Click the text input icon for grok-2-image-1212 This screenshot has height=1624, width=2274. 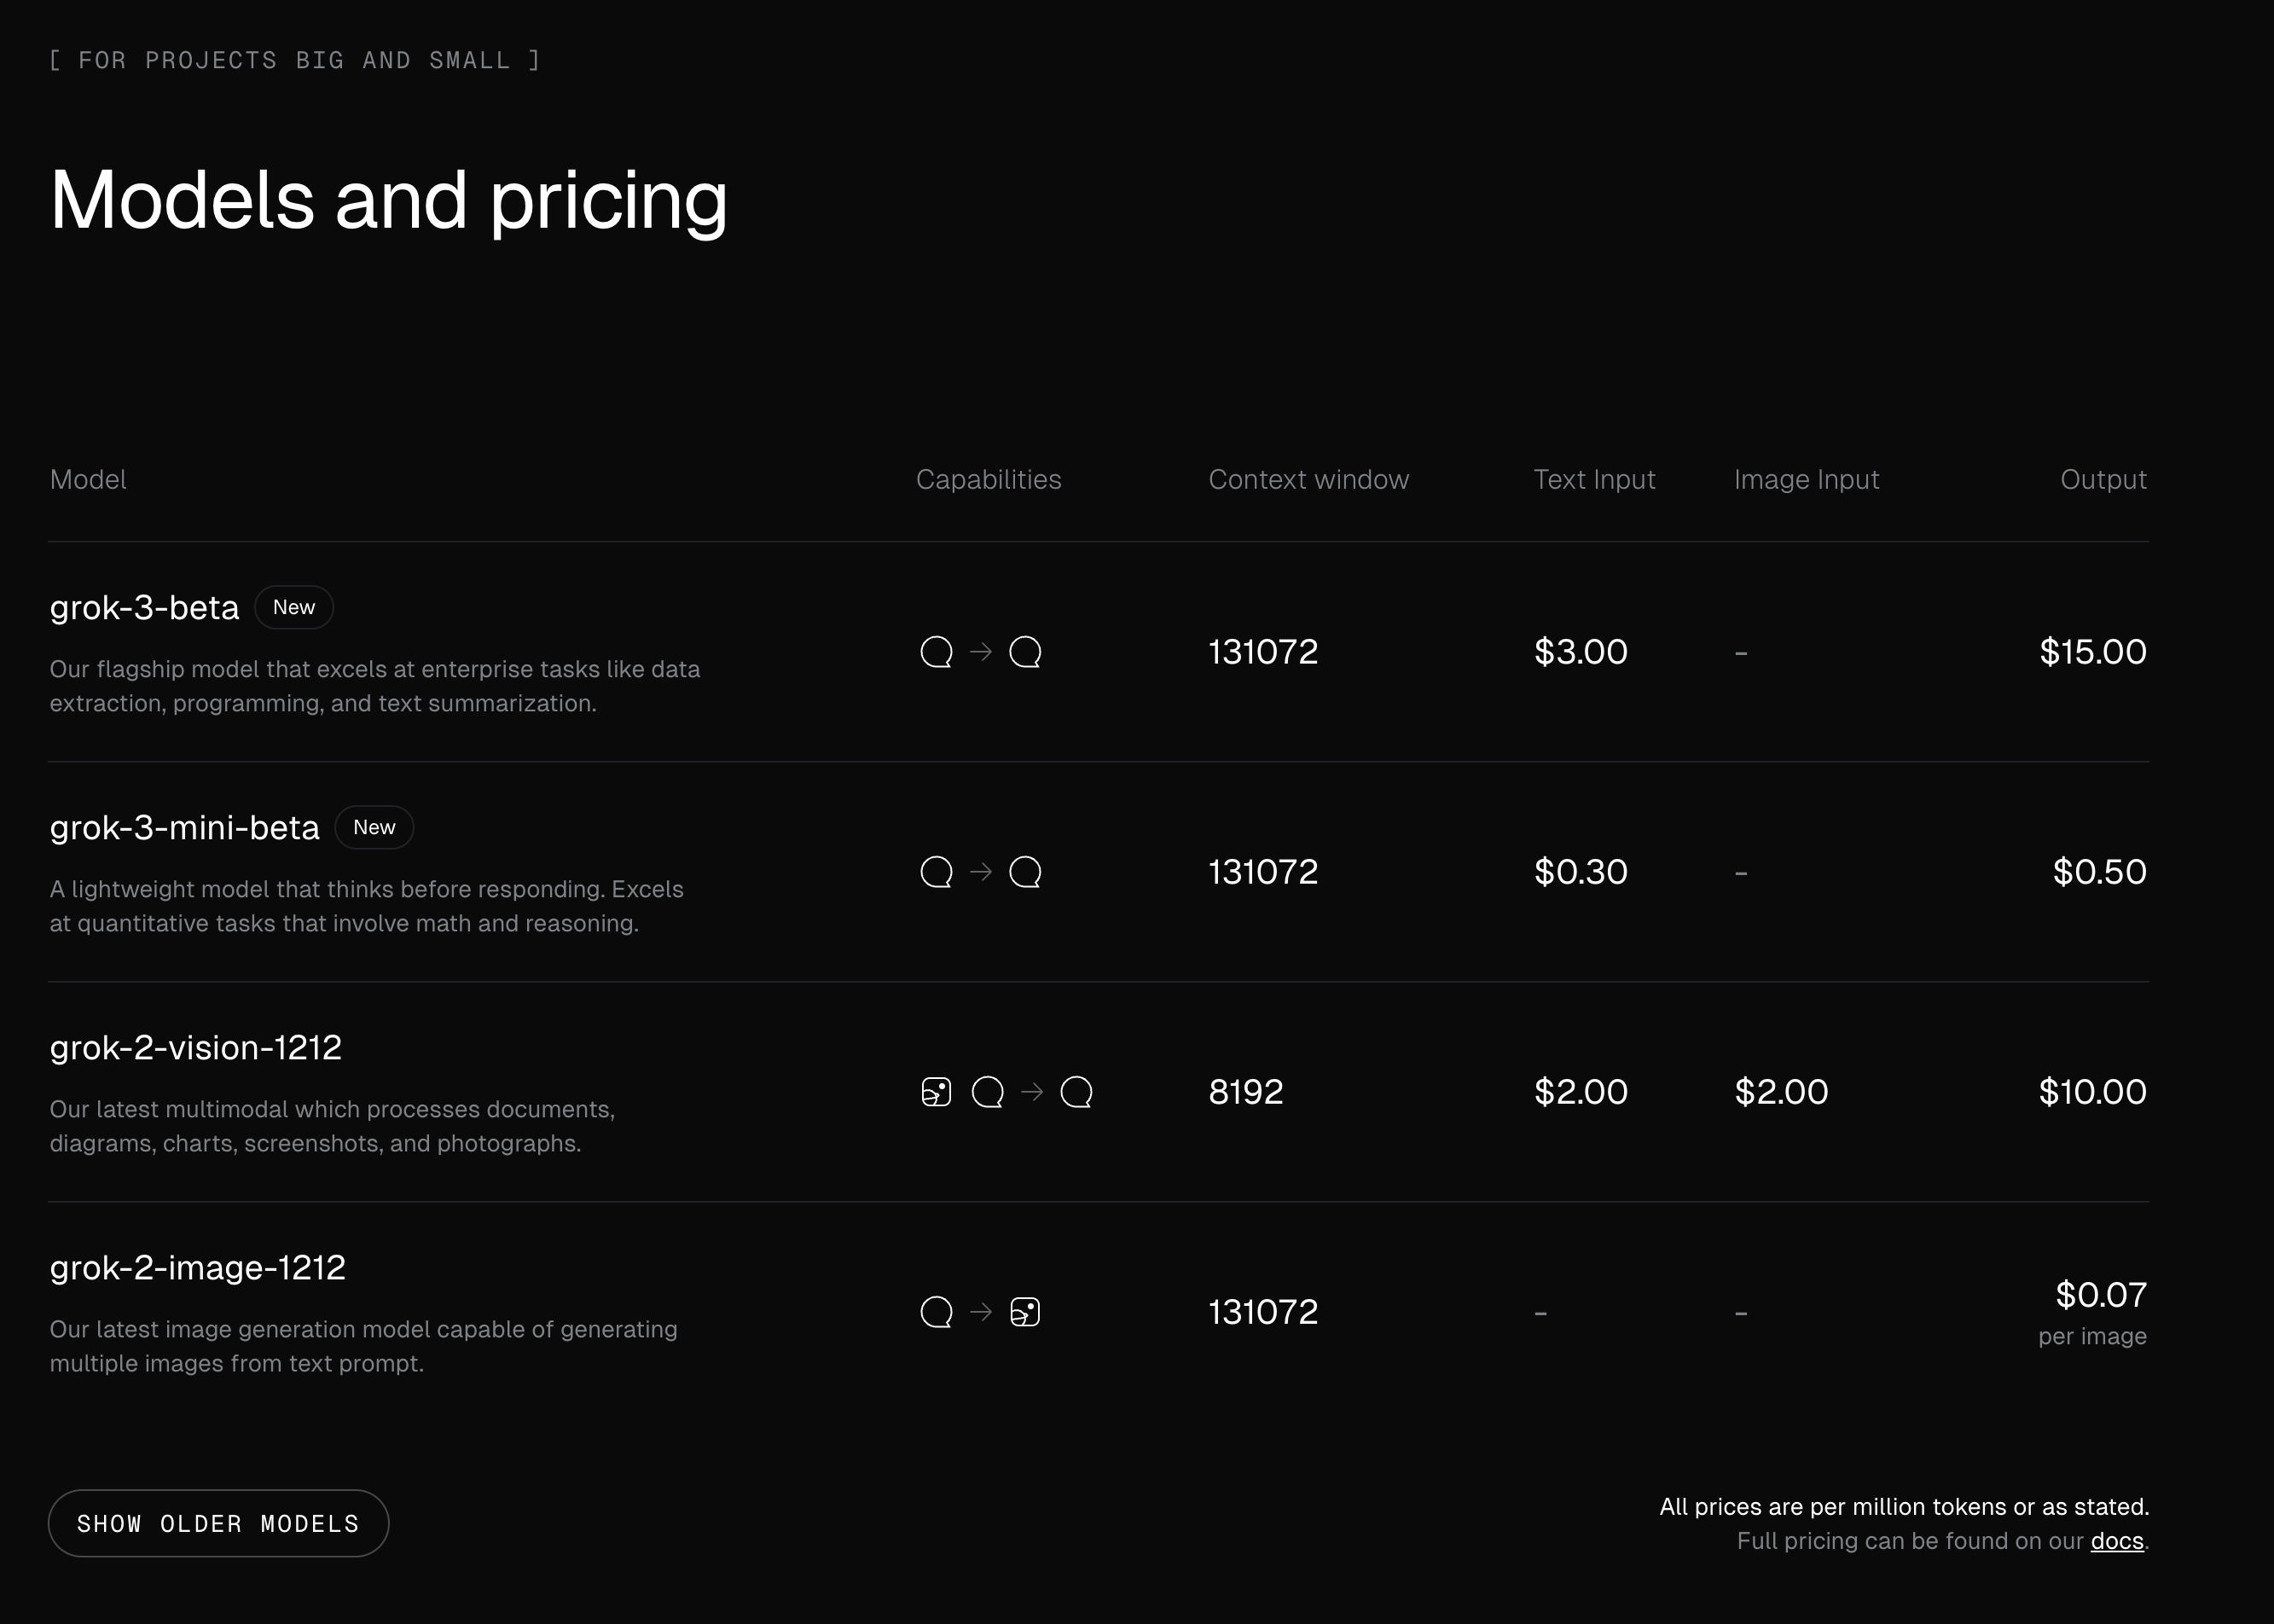pyautogui.click(x=936, y=1312)
